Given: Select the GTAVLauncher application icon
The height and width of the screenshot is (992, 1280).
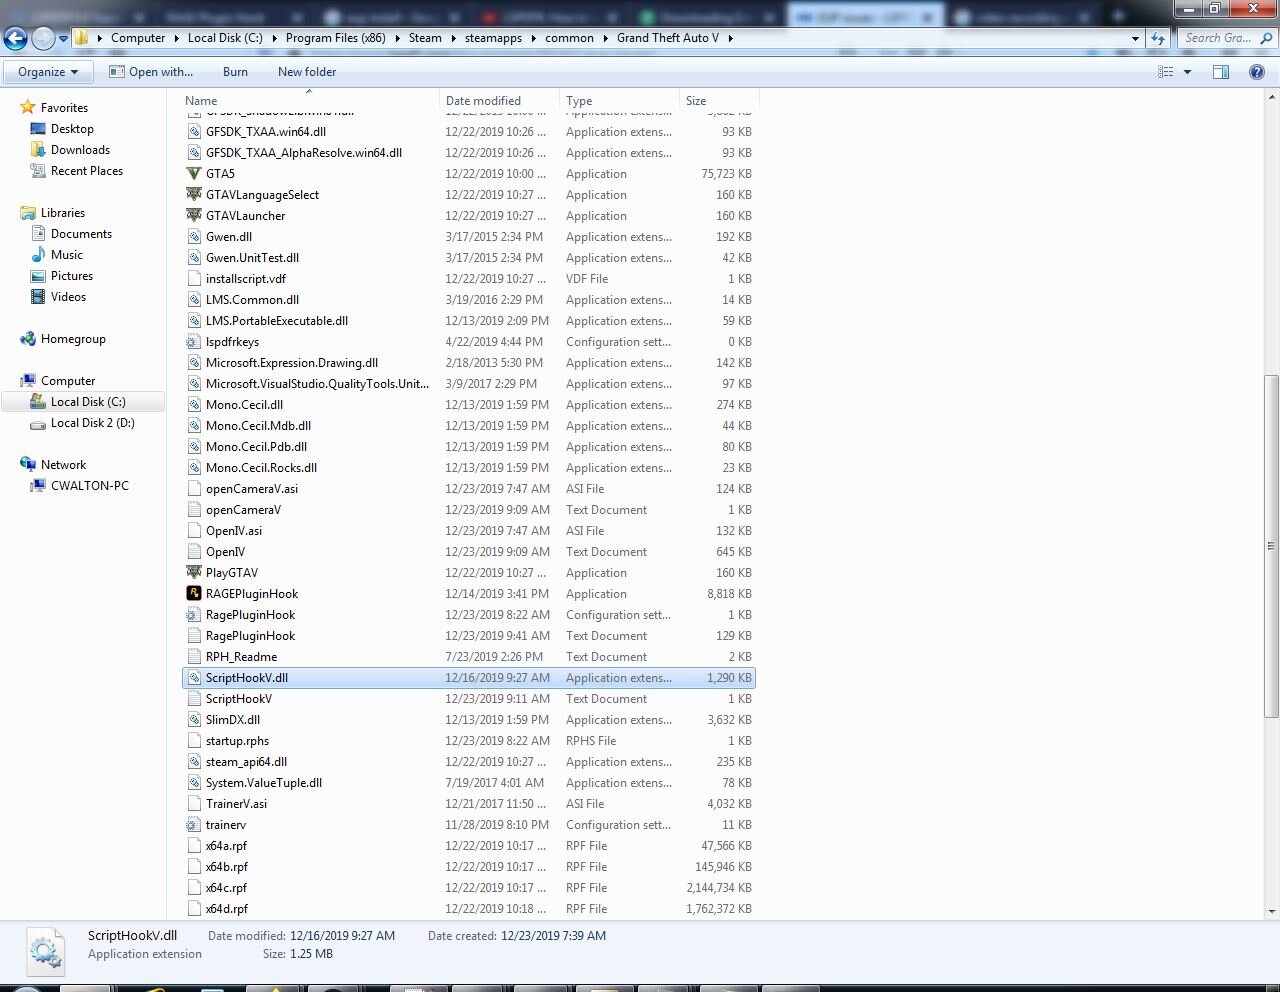Looking at the screenshot, I should pyautogui.click(x=194, y=216).
